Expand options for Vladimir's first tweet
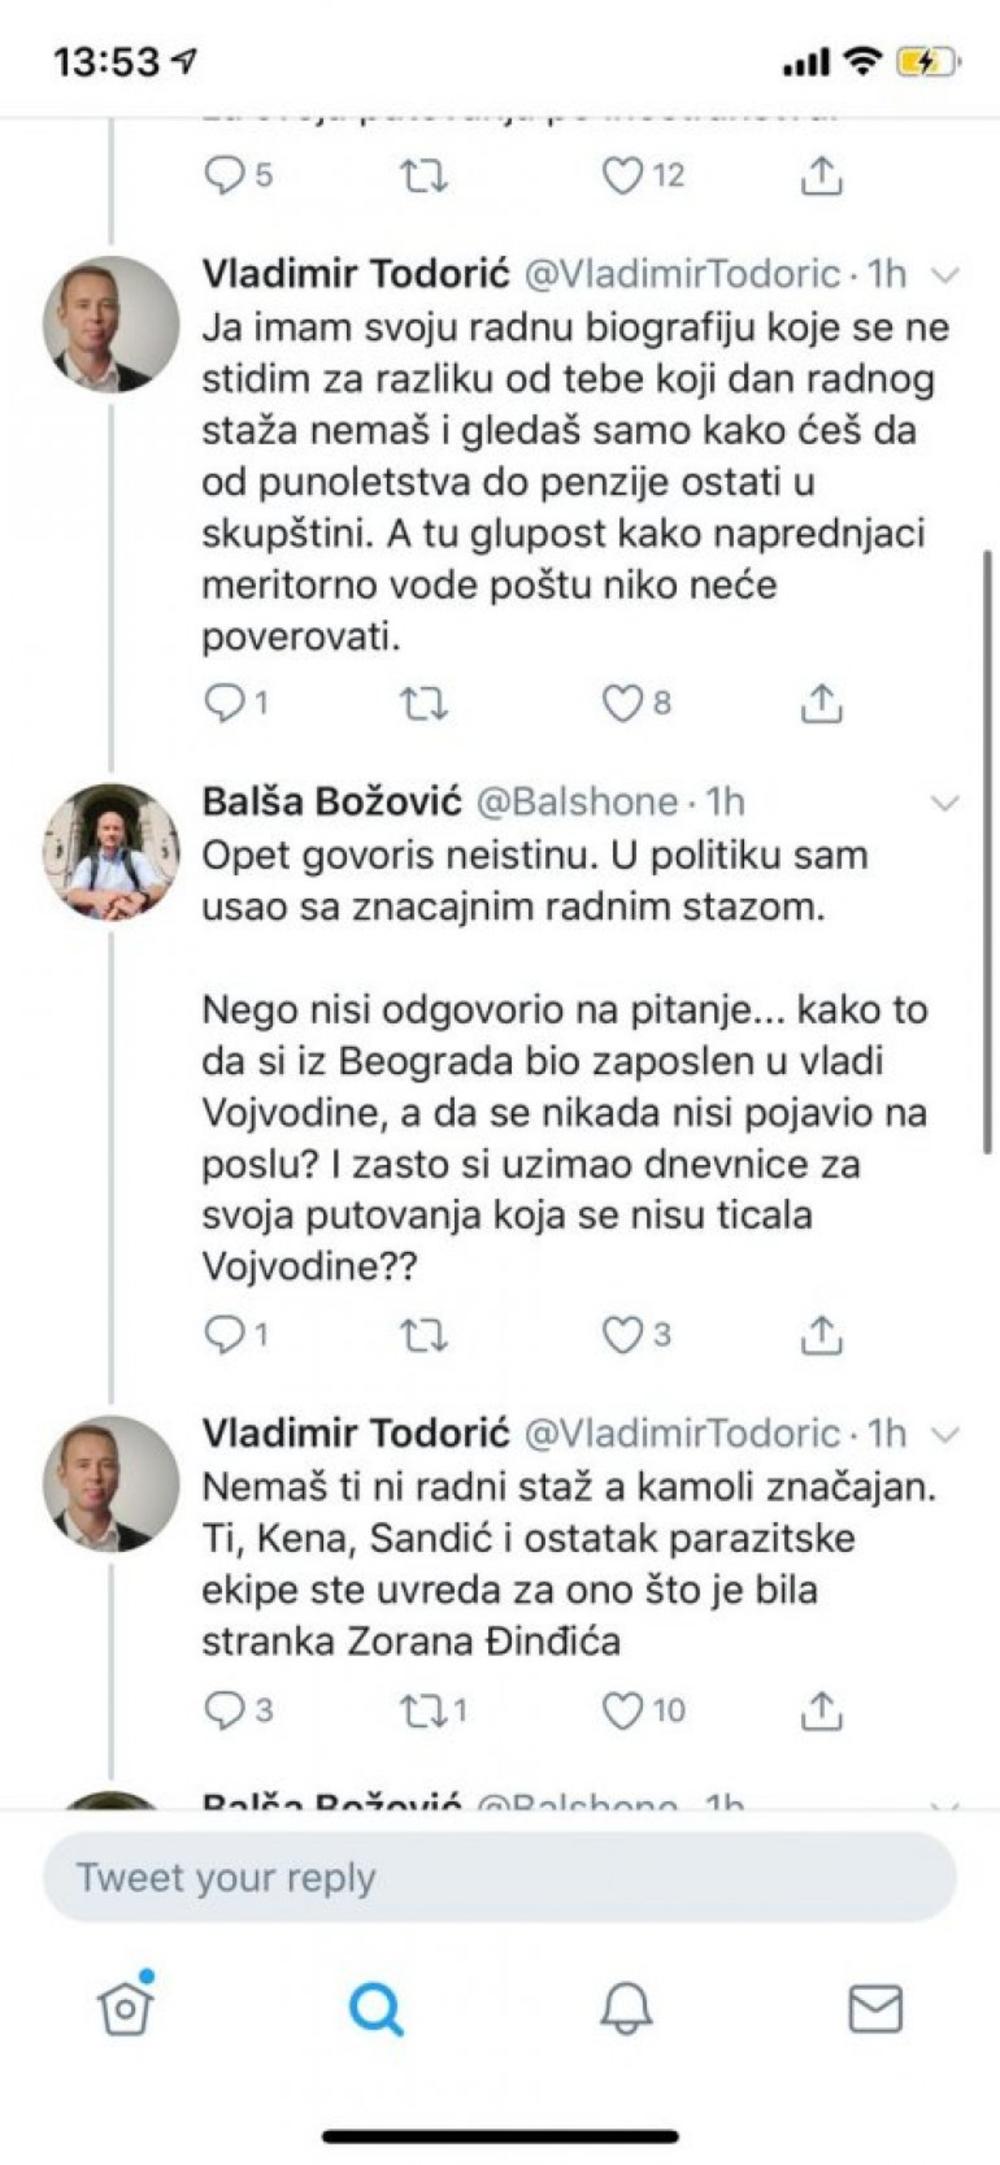 tap(944, 275)
